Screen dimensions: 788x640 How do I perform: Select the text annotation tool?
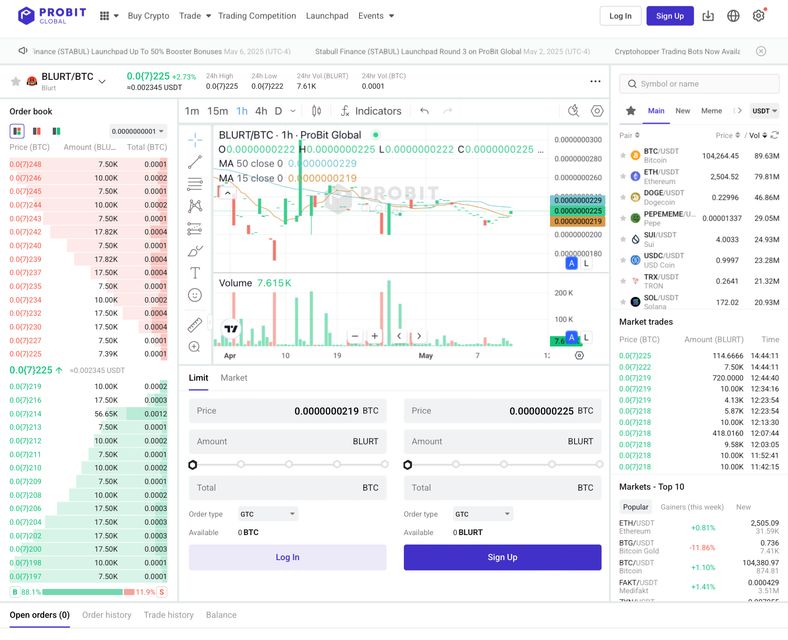coord(195,272)
